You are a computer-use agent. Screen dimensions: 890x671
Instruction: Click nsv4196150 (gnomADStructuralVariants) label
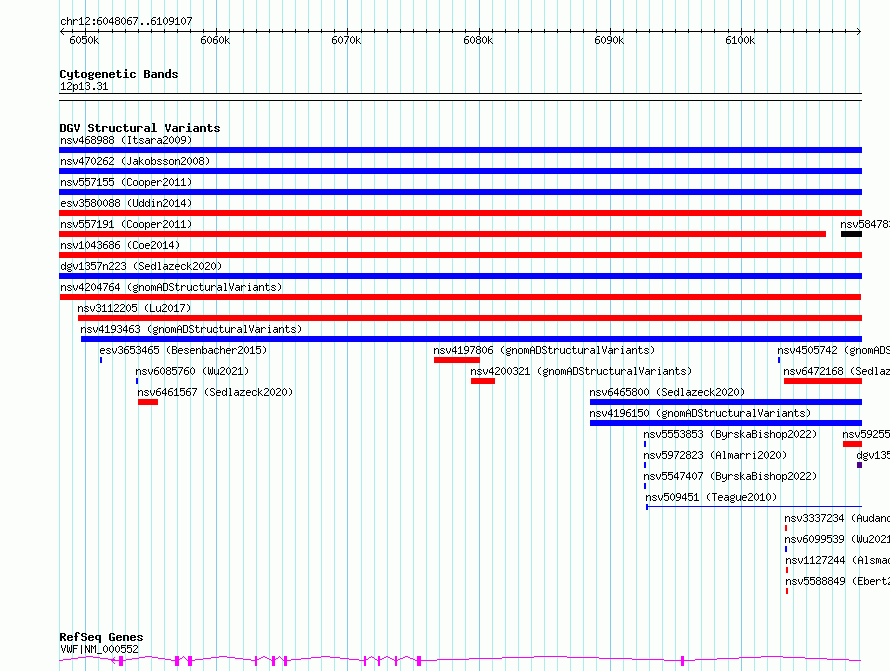pos(700,413)
